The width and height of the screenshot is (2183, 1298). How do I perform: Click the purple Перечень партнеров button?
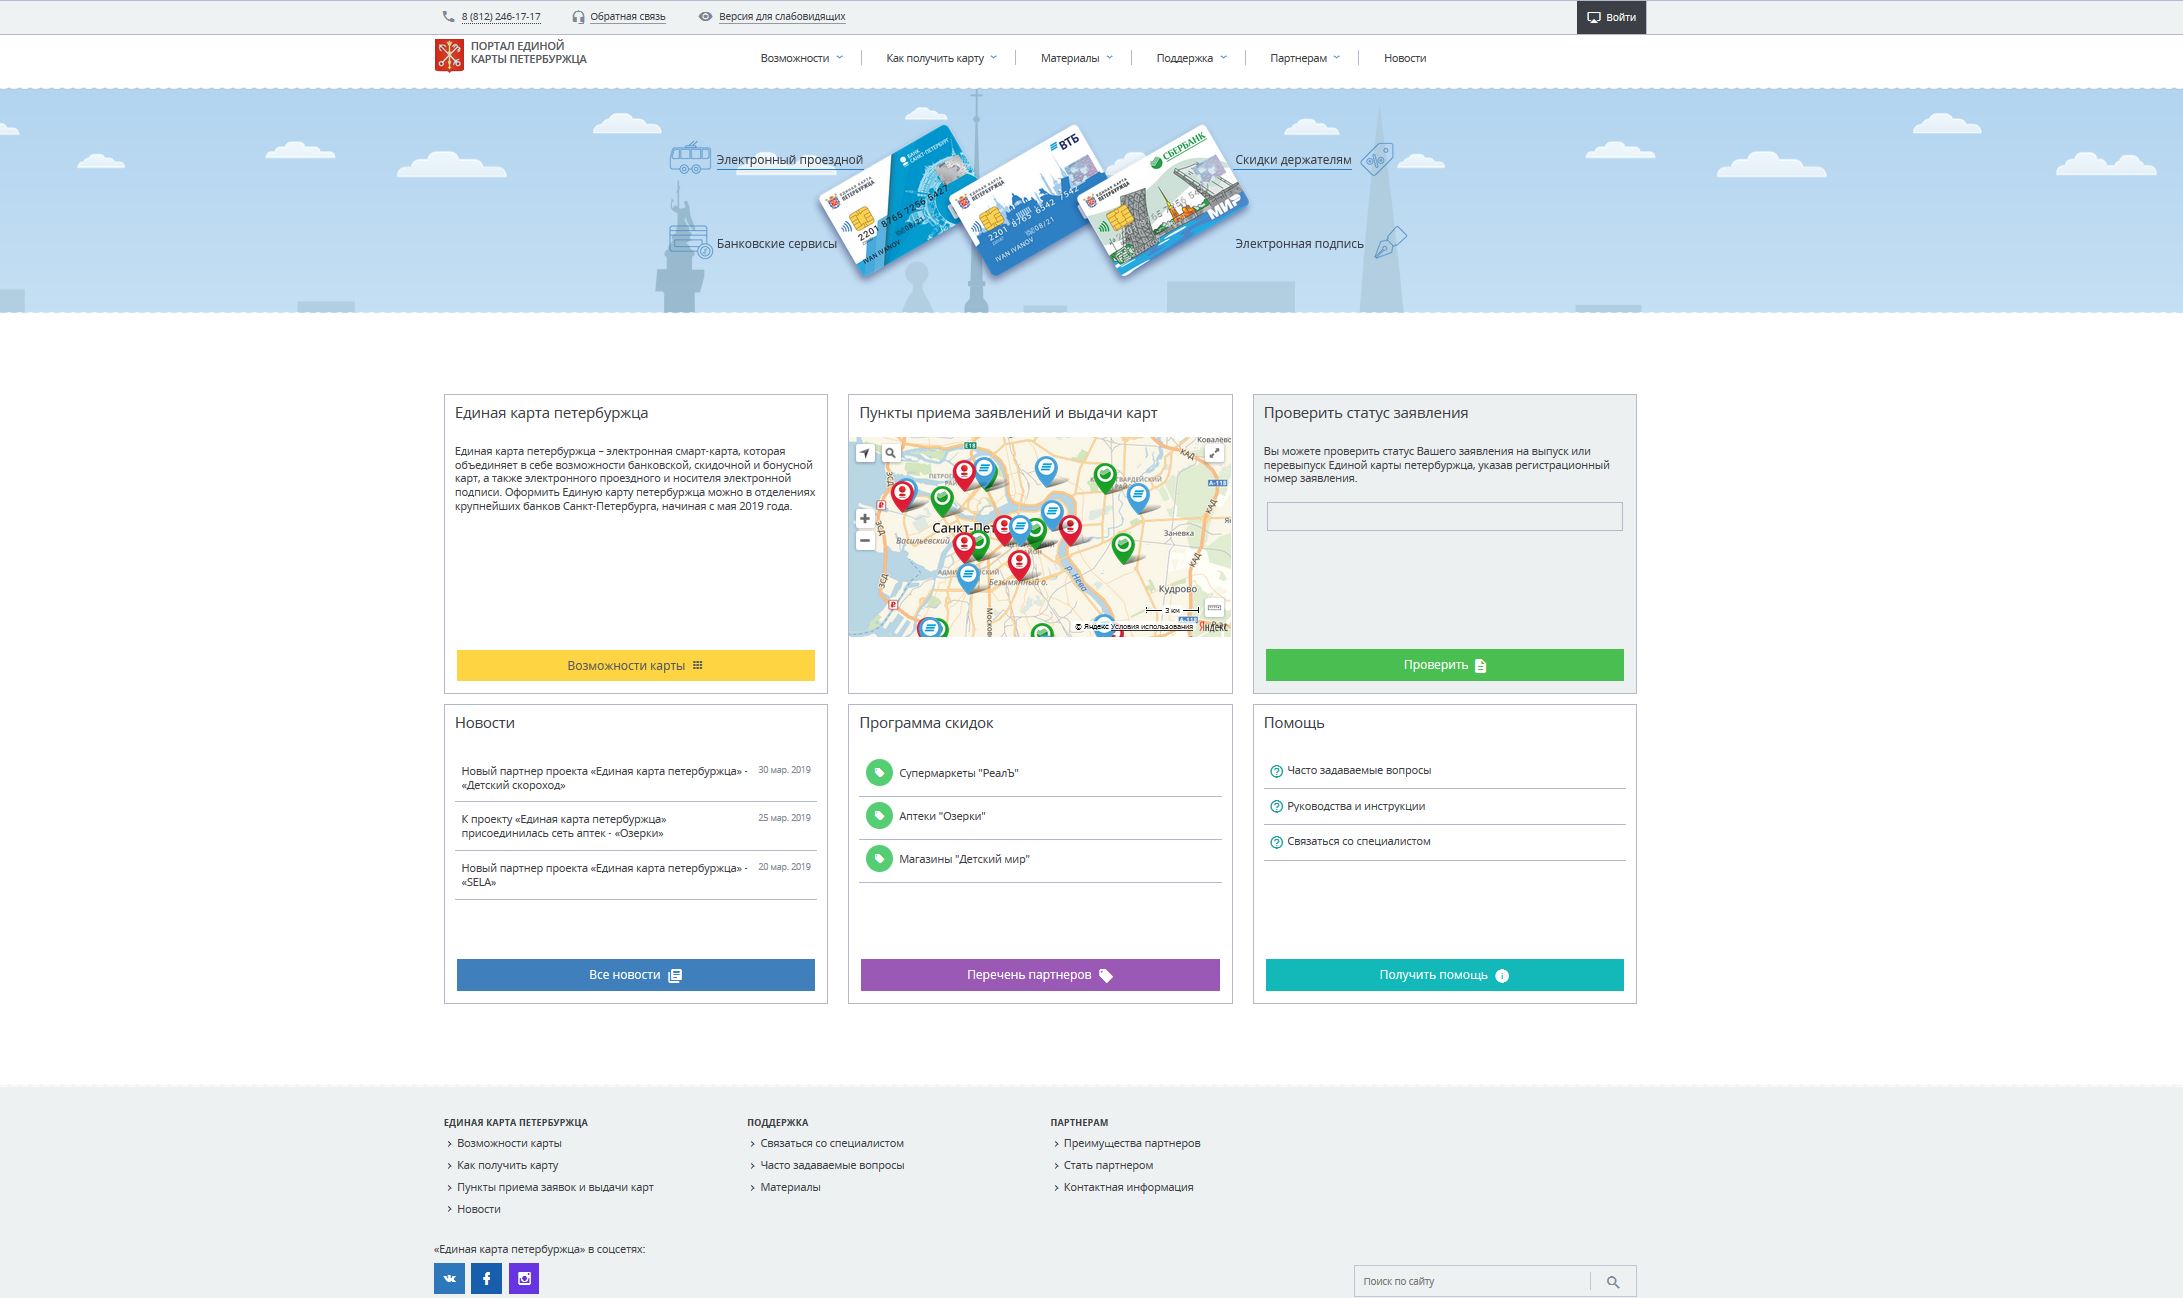[1040, 975]
